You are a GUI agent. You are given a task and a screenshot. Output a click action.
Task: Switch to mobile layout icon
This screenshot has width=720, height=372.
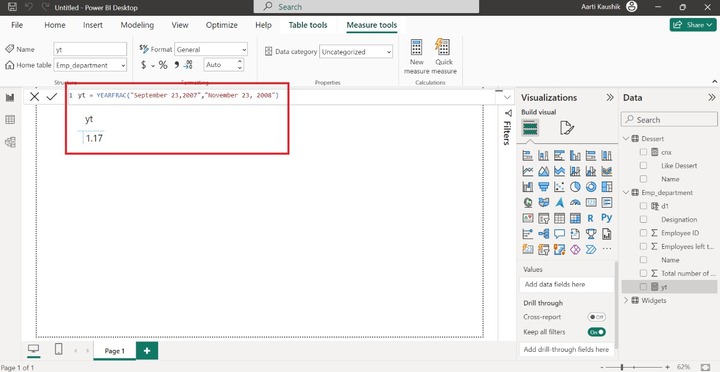(x=59, y=349)
